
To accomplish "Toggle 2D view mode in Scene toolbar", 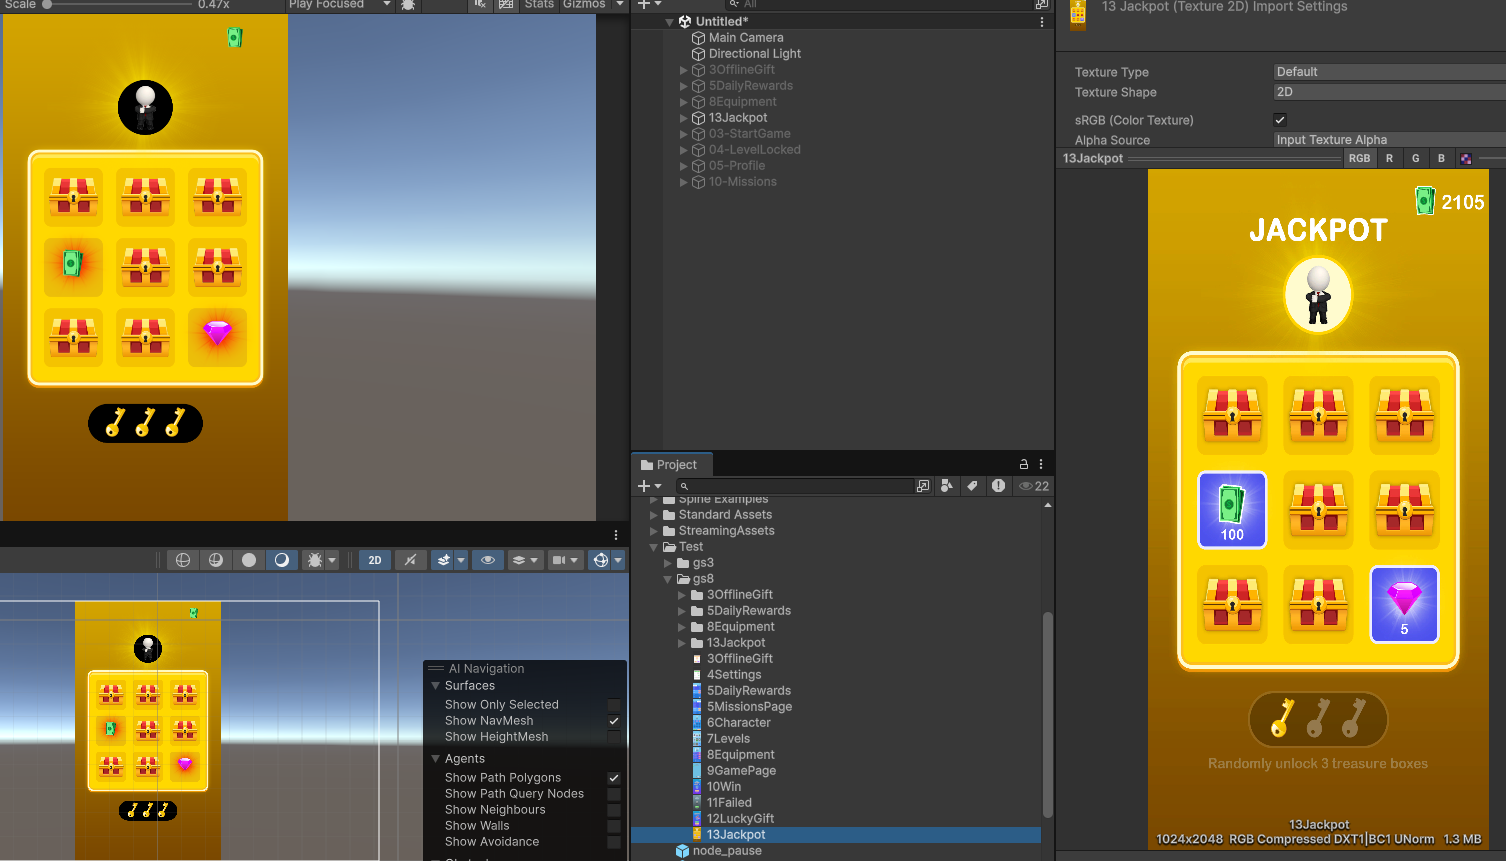I will [375, 560].
